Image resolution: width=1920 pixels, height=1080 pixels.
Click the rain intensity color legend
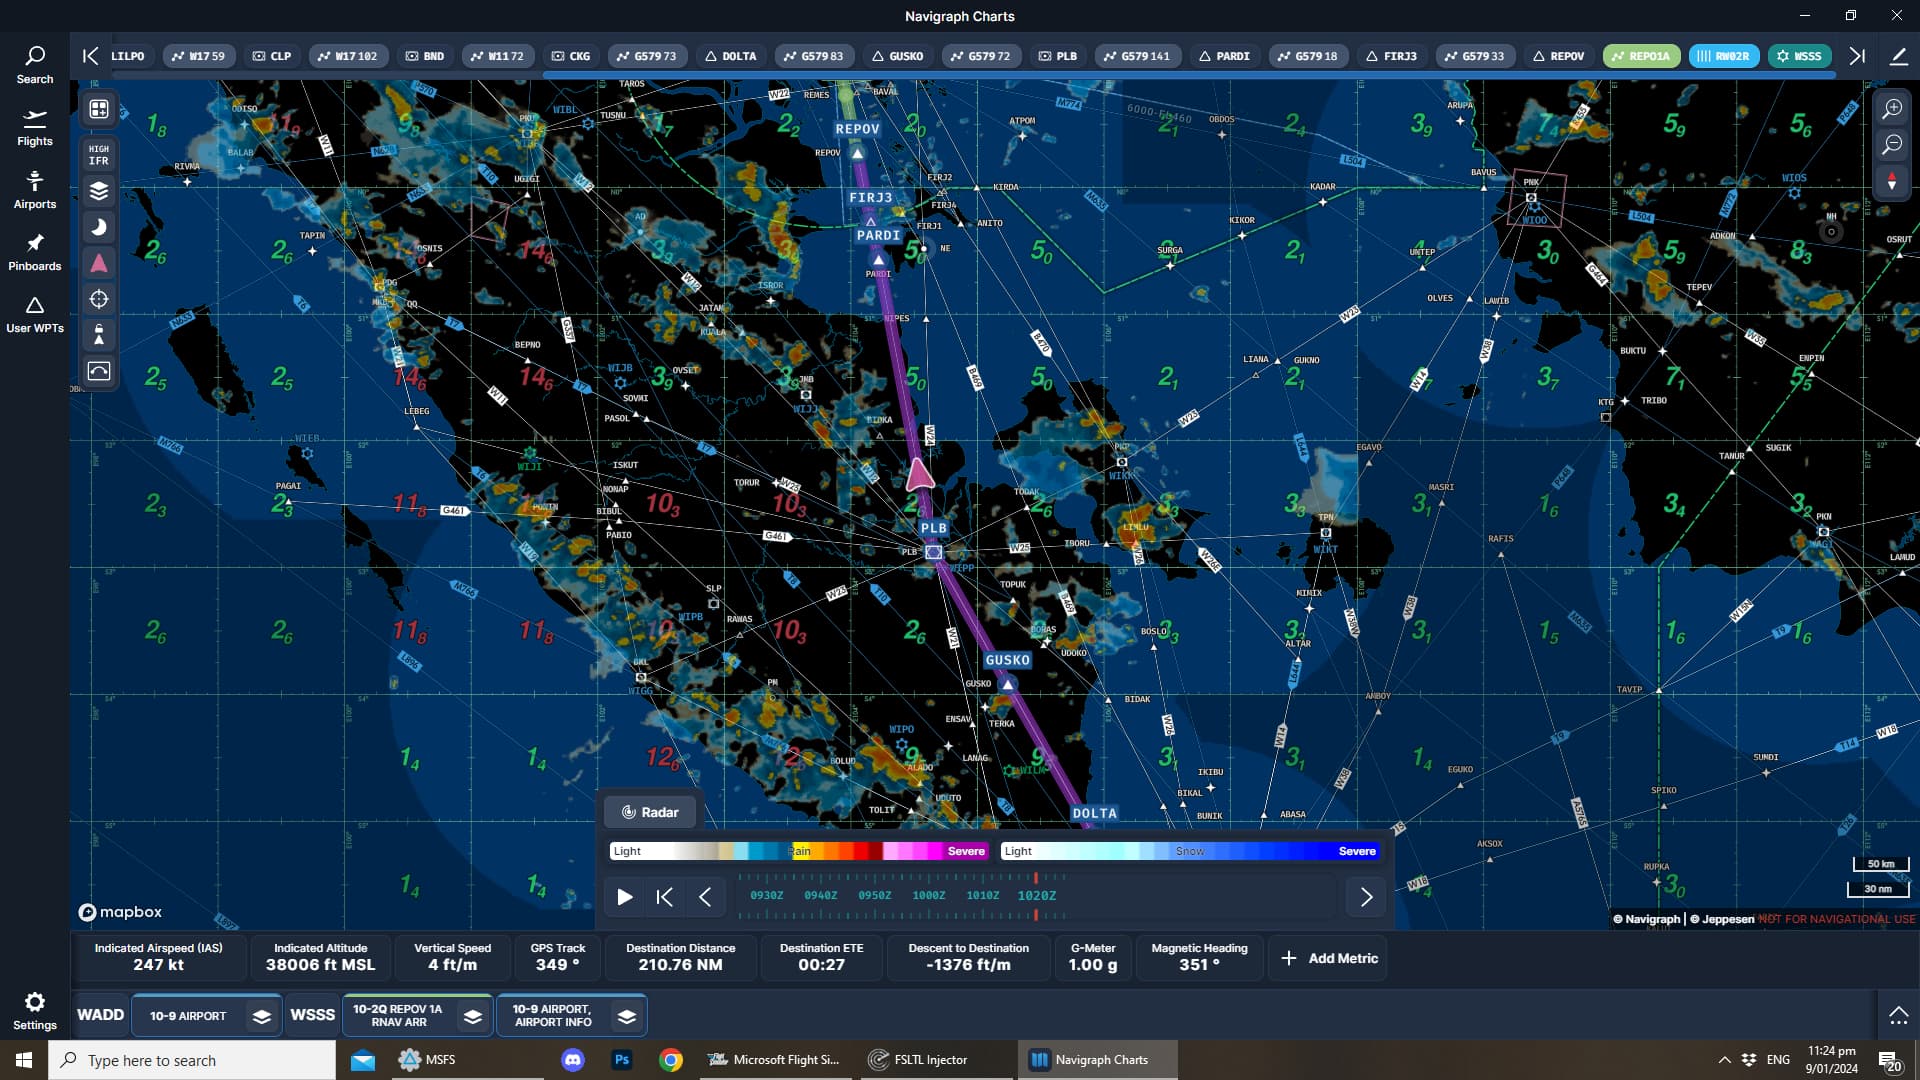click(x=799, y=851)
